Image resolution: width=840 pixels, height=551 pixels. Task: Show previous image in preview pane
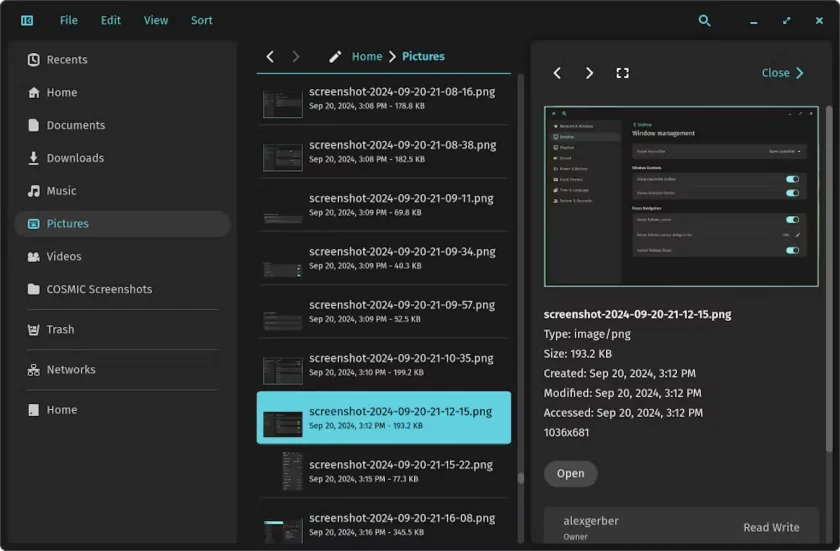pyautogui.click(x=557, y=73)
